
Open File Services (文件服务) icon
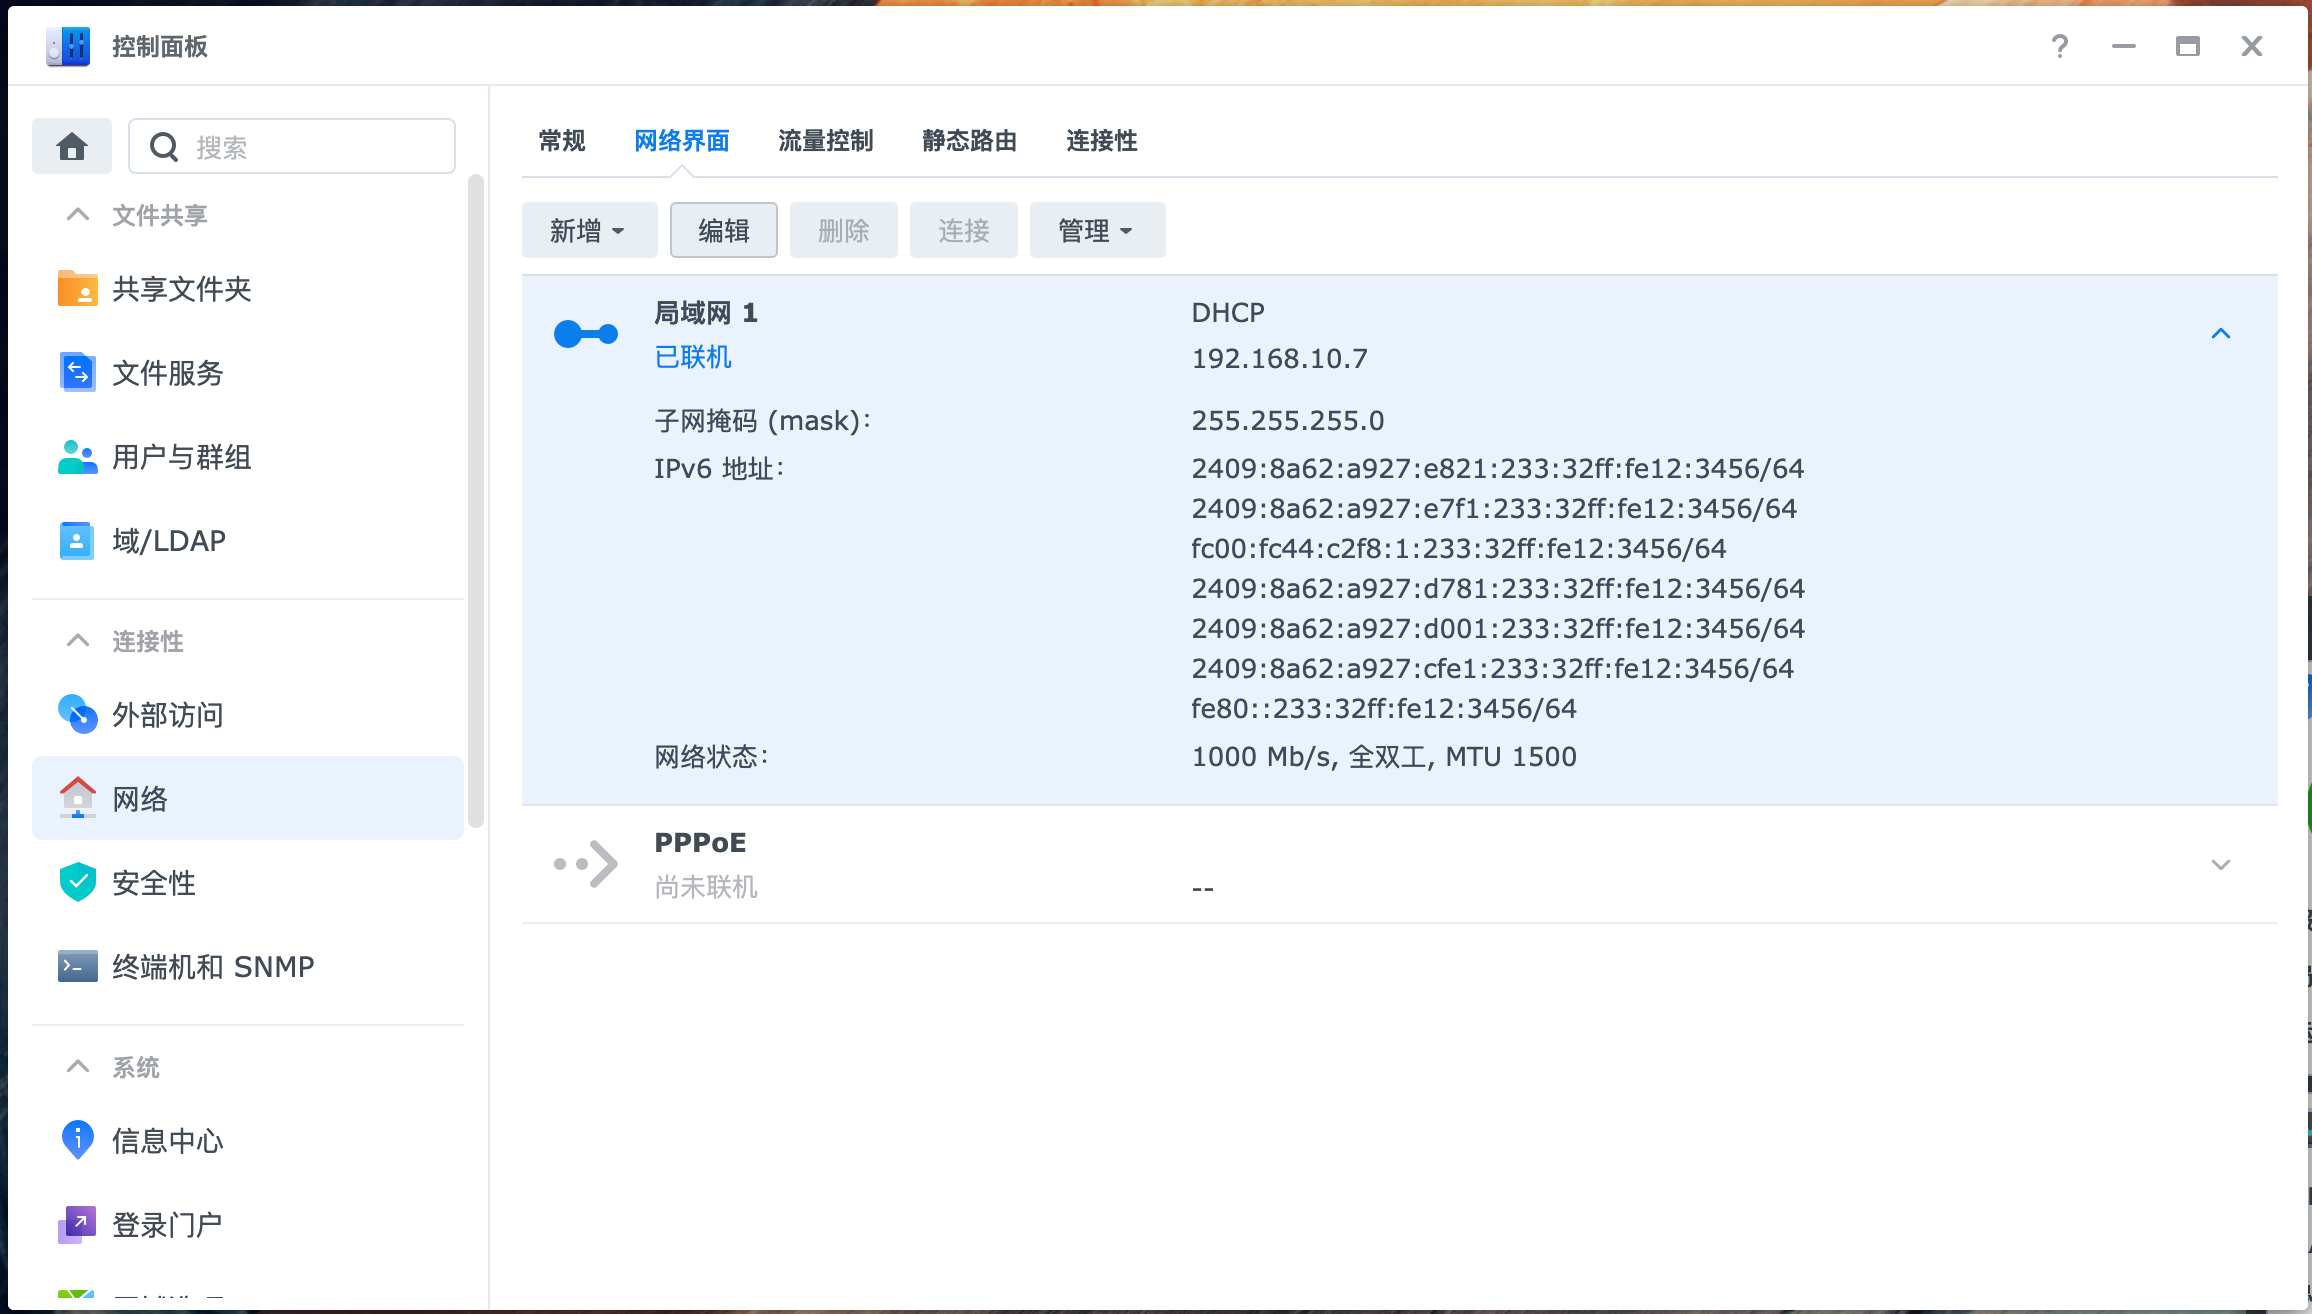pos(77,373)
